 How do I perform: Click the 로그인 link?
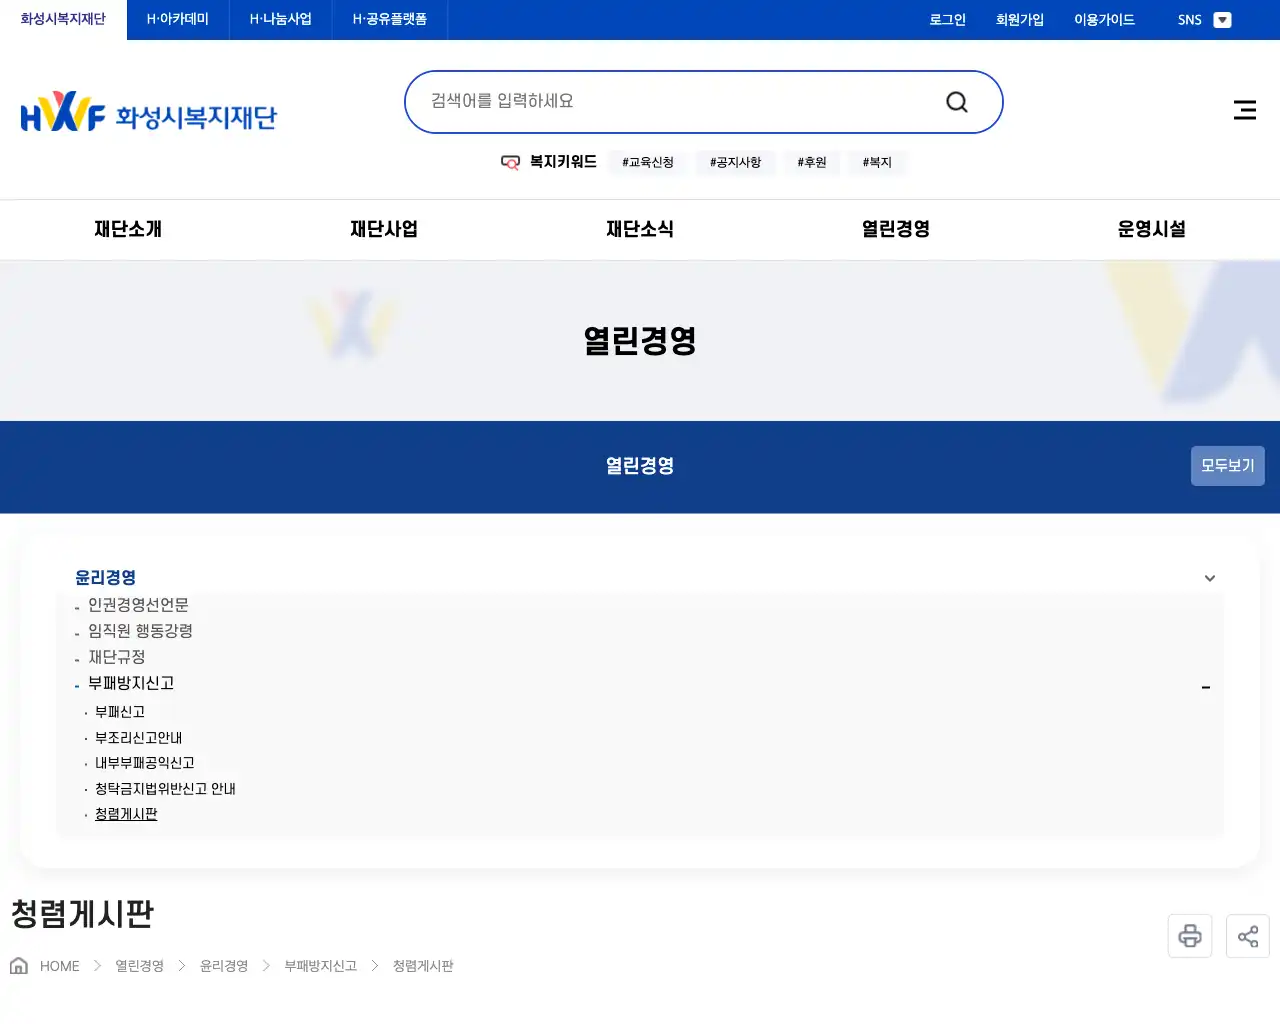tap(946, 19)
